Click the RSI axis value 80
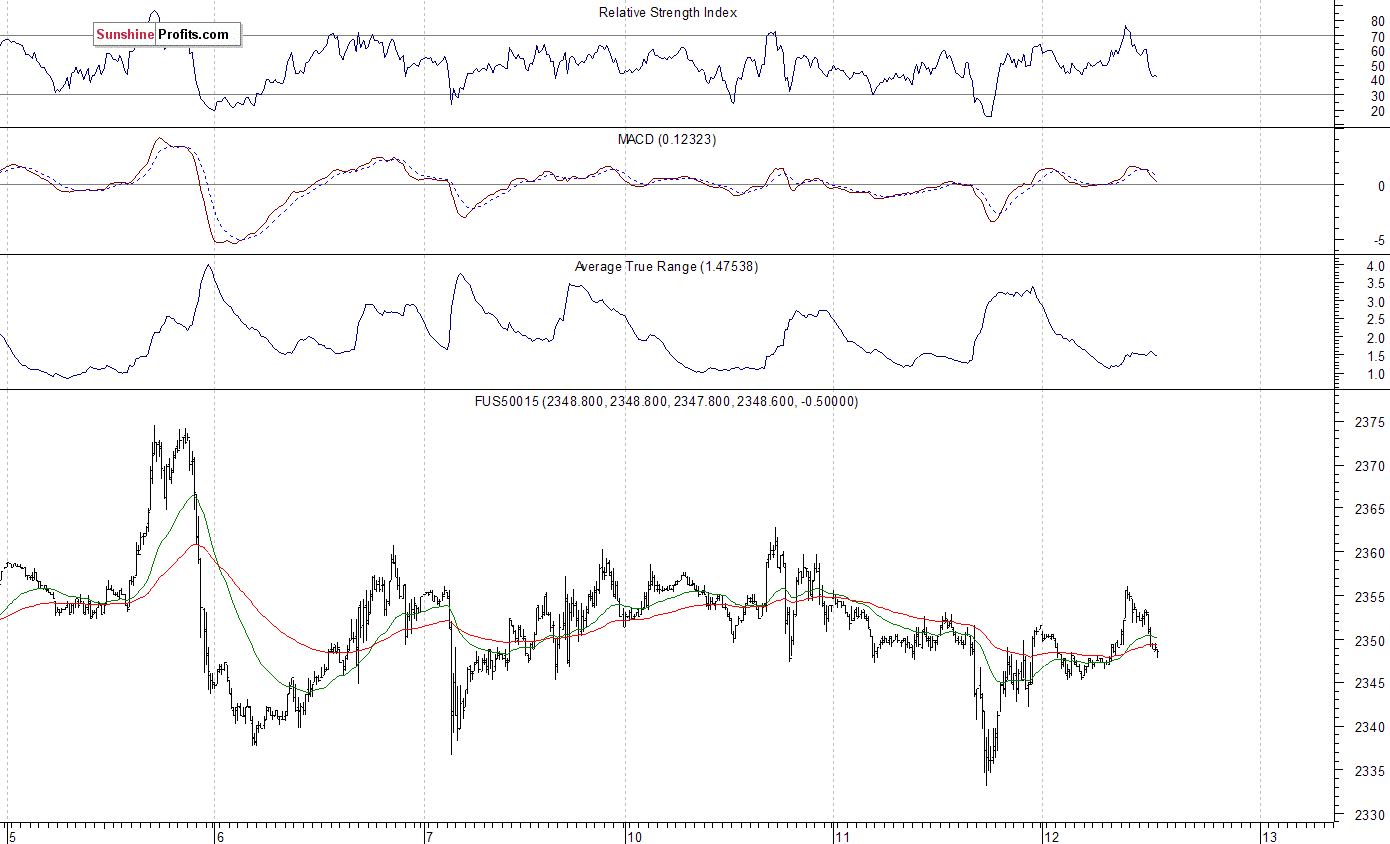Screen dimensions: 1390x844 coord(1378,22)
